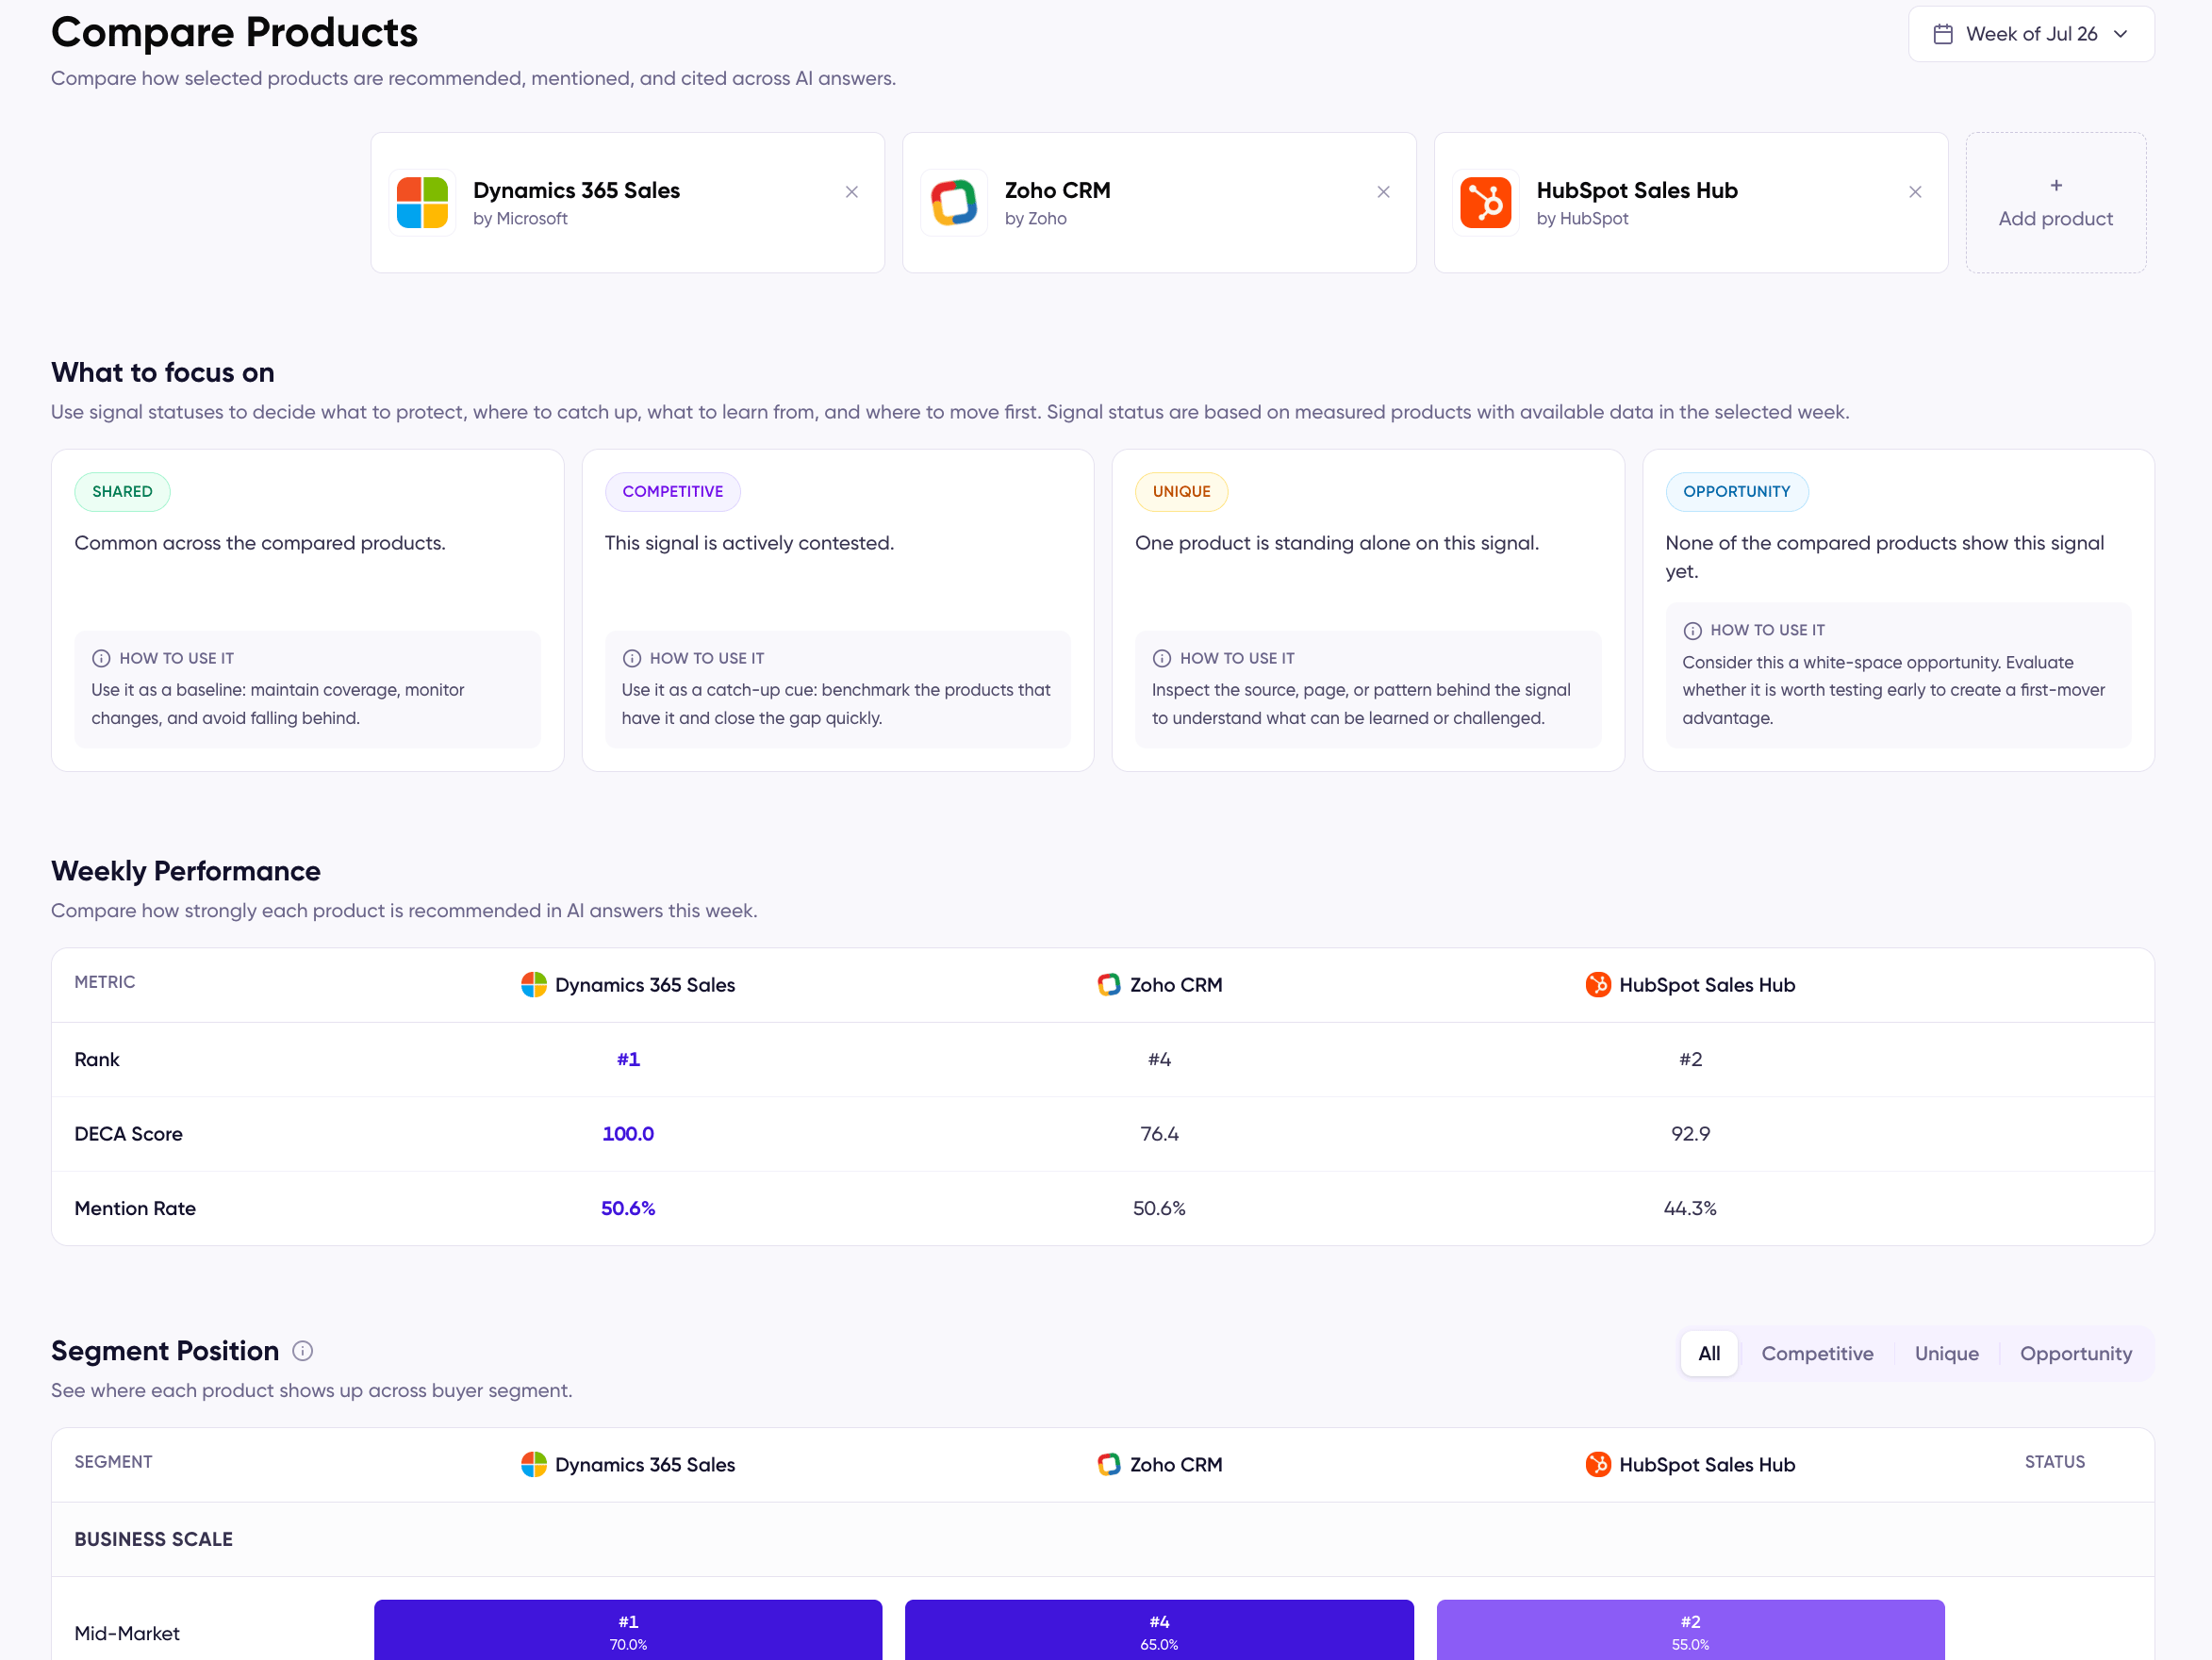Switch to the Opportunity filter tab
Image resolution: width=2212 pixels, height=1660 pixels.
2075,1353
